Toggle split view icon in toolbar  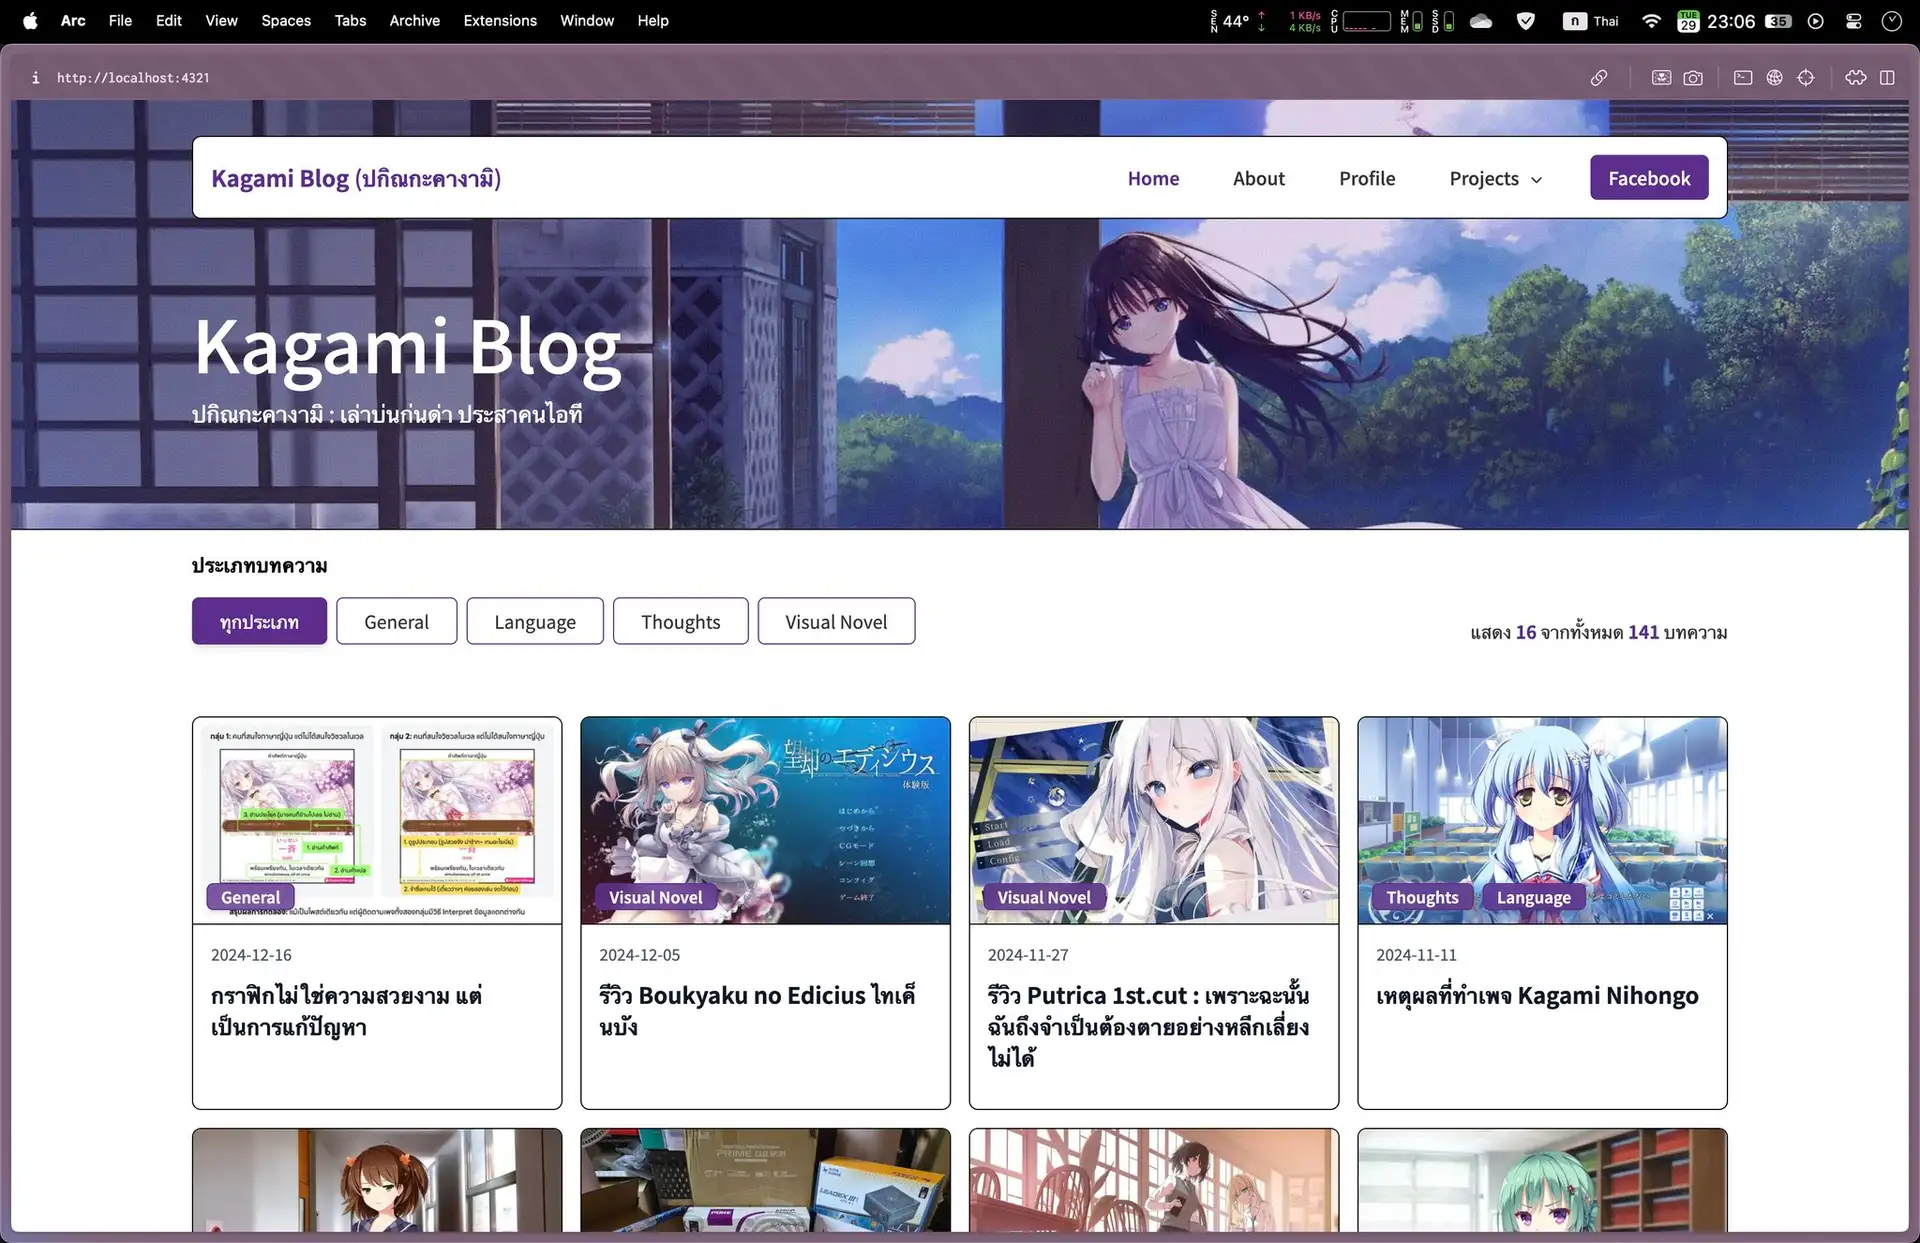(x=1887, y=78)
